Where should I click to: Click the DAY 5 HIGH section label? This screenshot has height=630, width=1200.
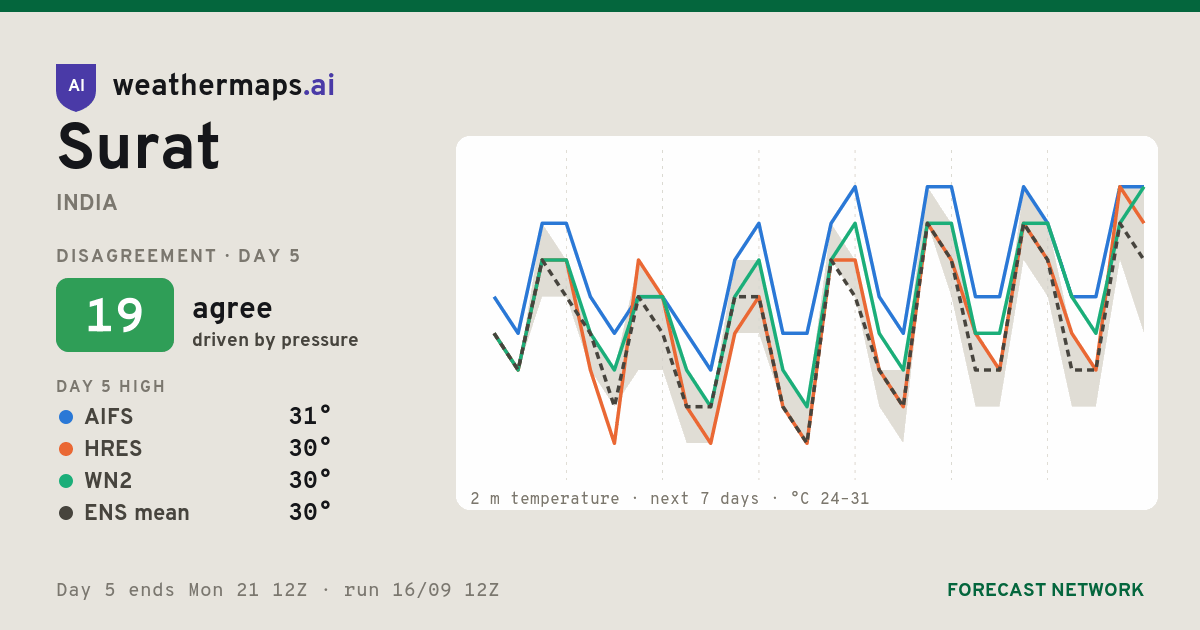[111, 387]
